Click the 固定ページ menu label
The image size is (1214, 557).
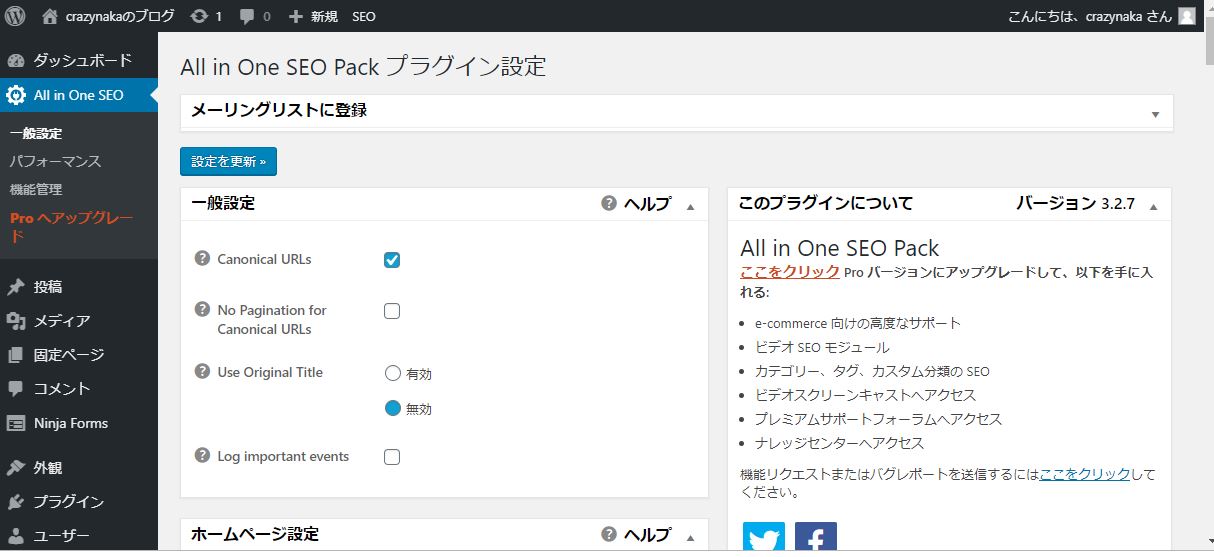pos(69,355)
